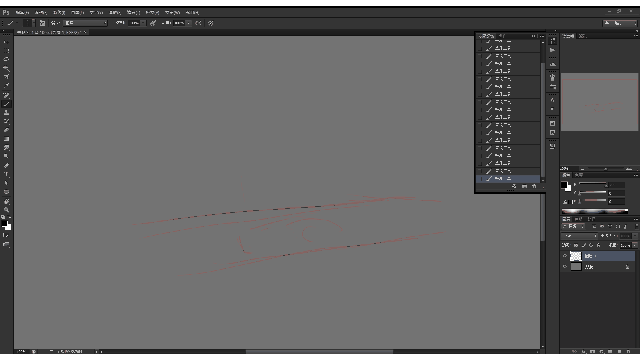640x360 pixels.
Task: Select the Eyedropper tool
Action: pyautogui.click(x=6, y=86)
